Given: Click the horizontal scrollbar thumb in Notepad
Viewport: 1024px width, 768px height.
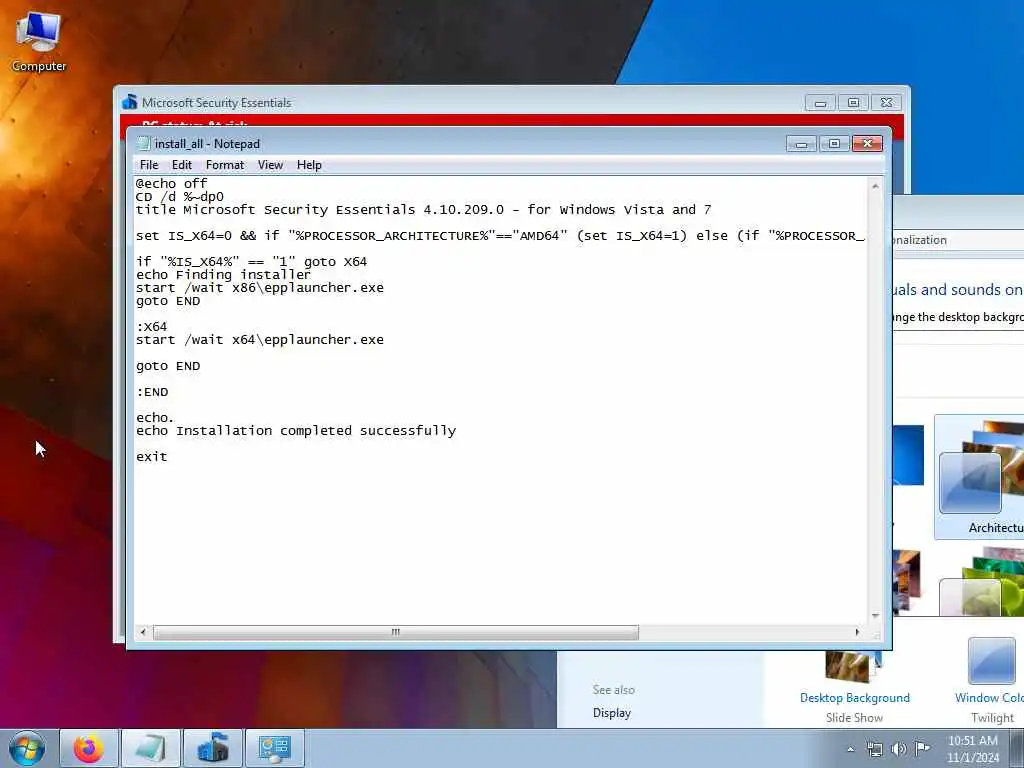Looking at the screenshot, I should tap(395, 632).
